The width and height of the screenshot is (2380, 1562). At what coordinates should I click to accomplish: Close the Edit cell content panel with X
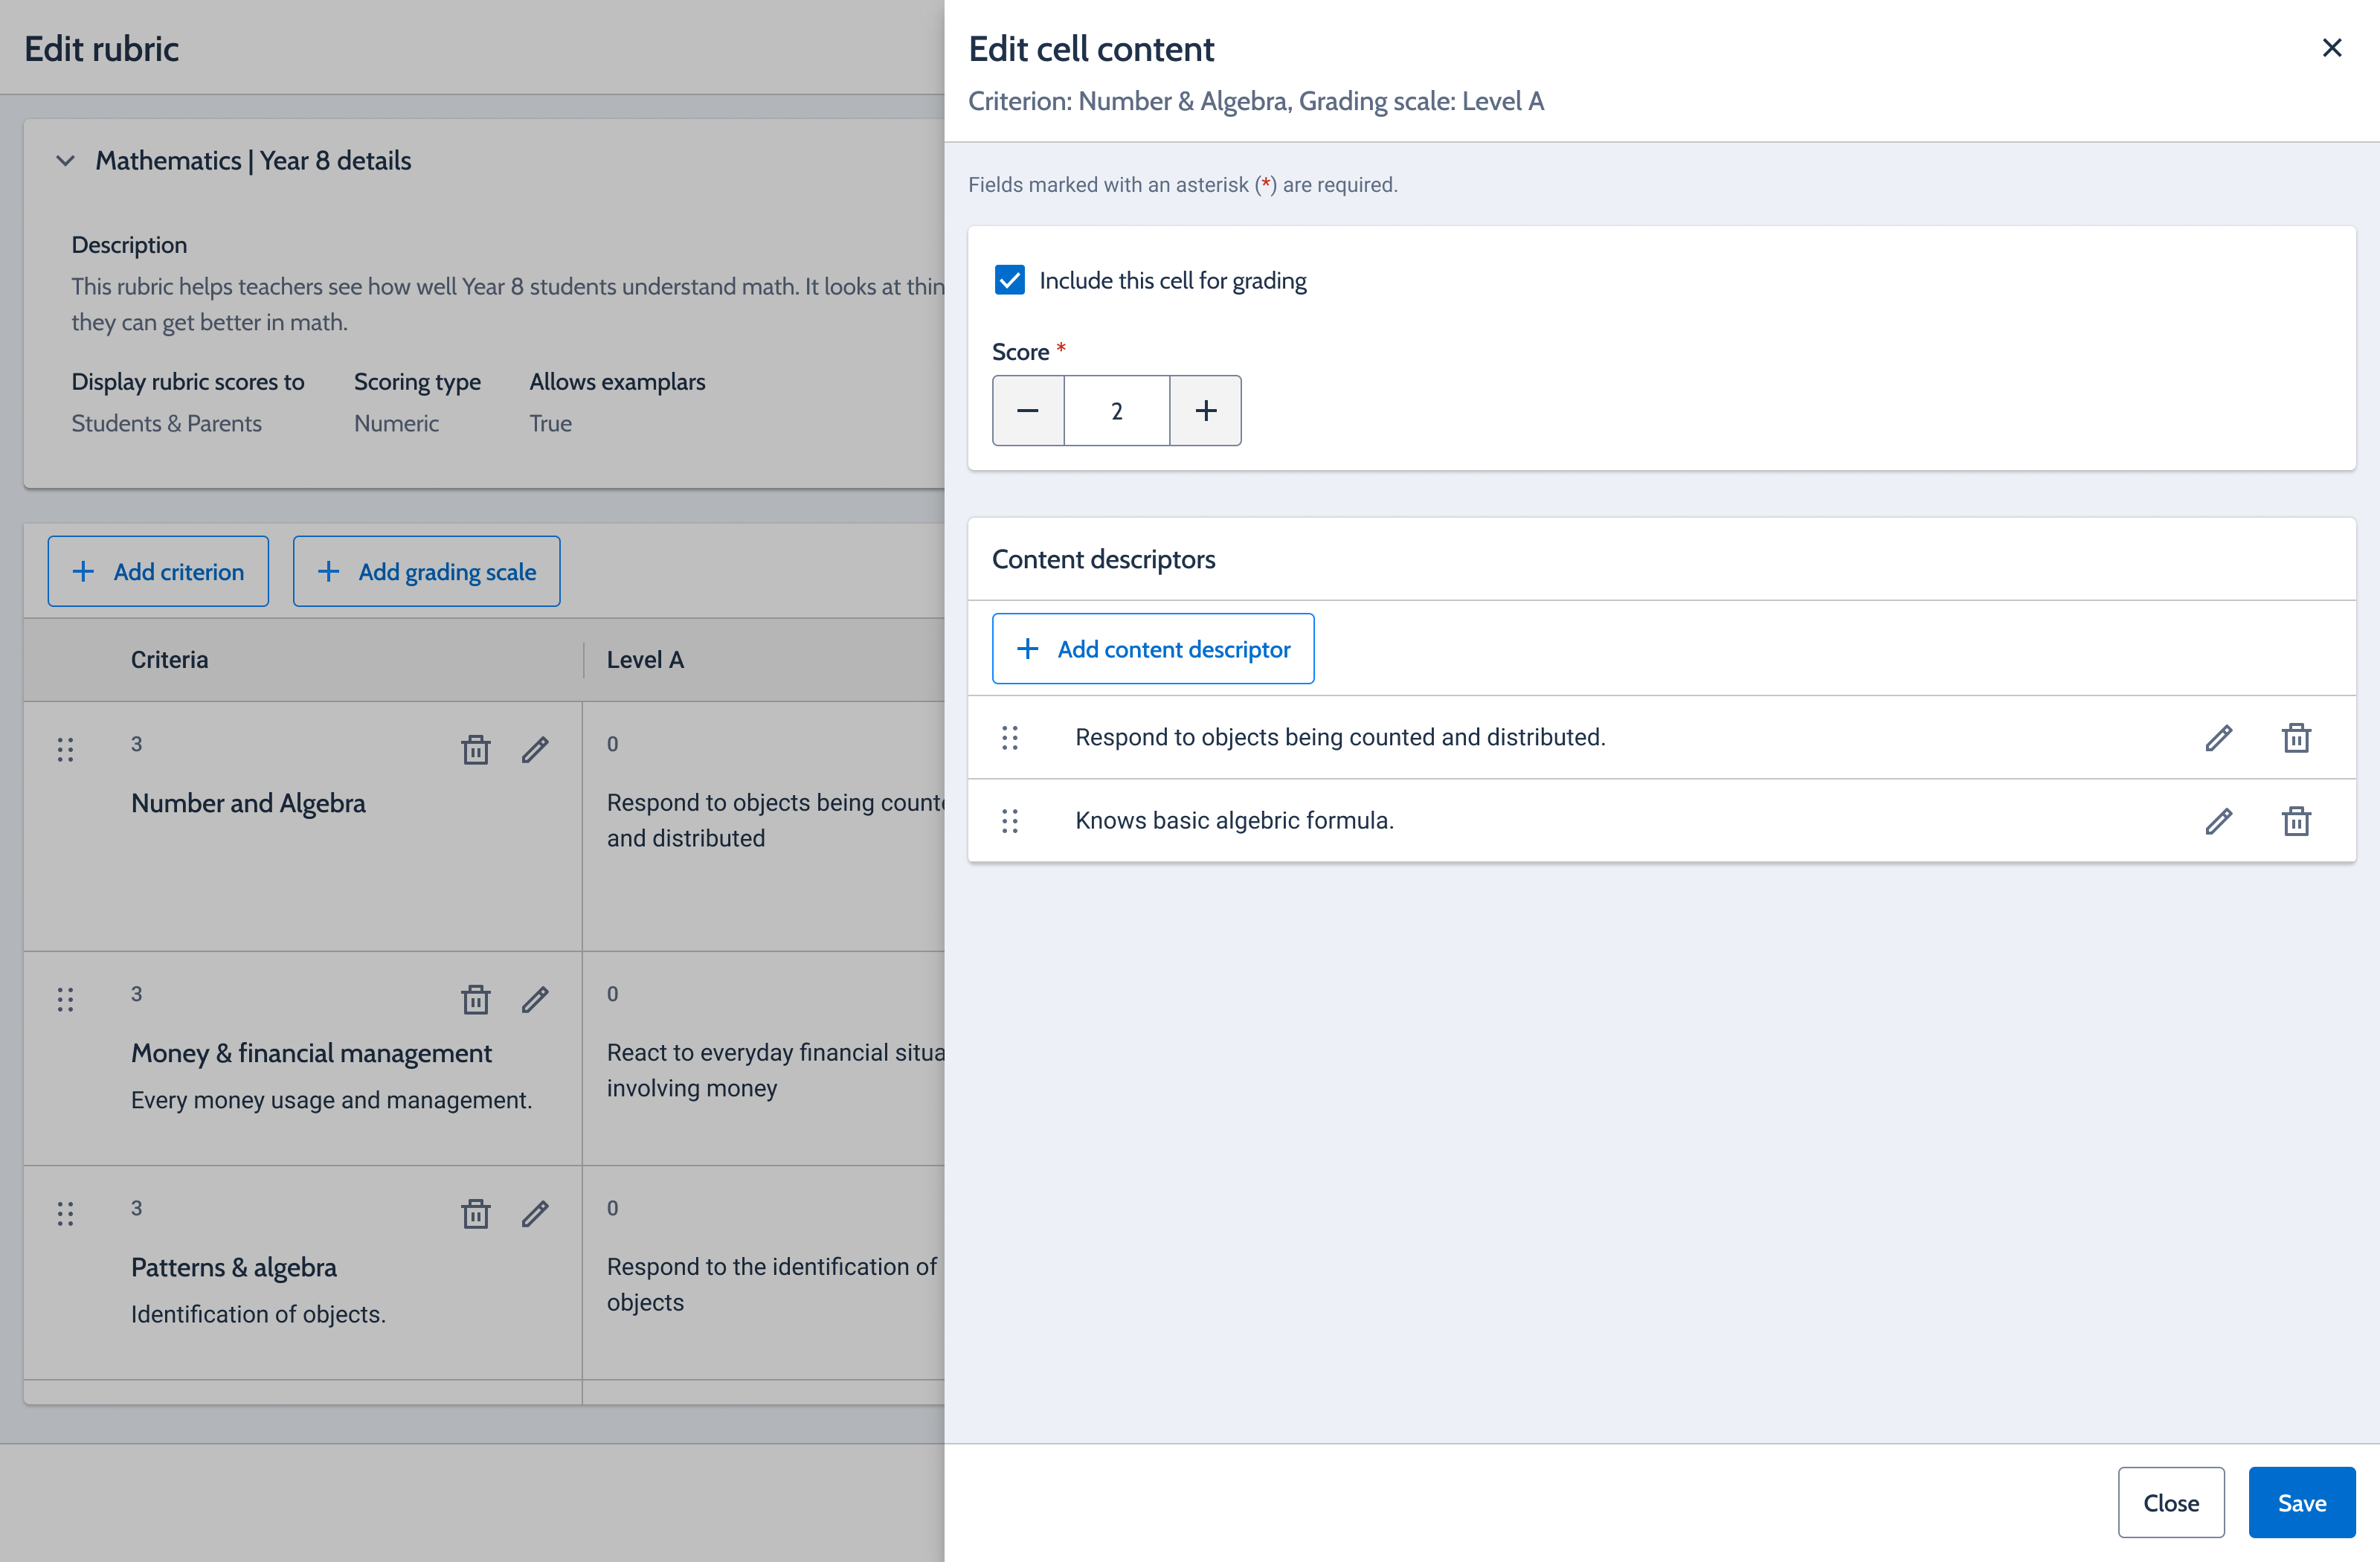(x=2331, y=48)
